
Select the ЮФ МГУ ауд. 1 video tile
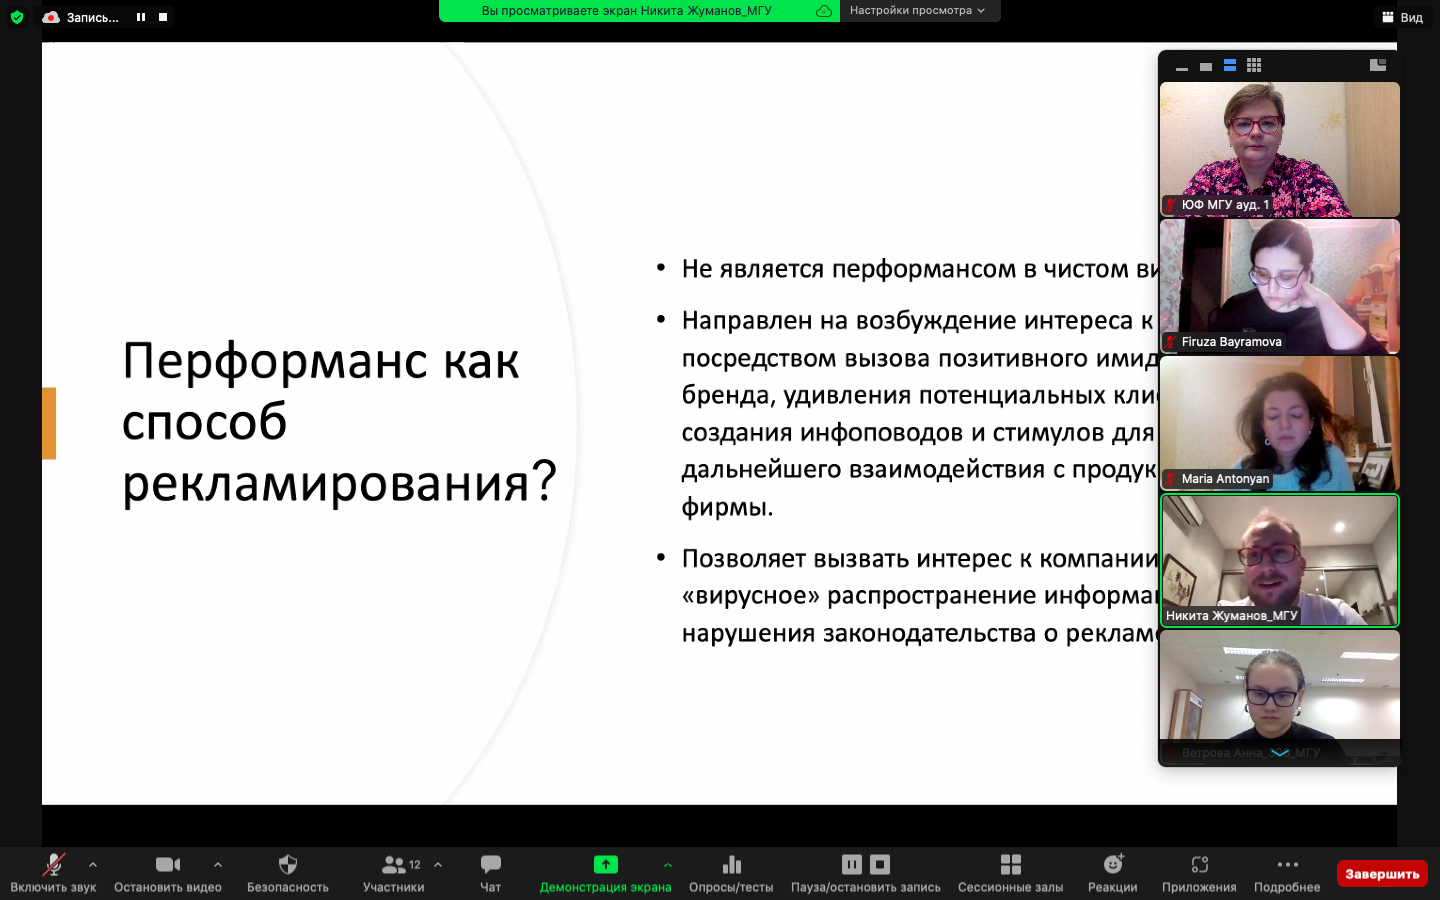click(x=1280, y=149)
